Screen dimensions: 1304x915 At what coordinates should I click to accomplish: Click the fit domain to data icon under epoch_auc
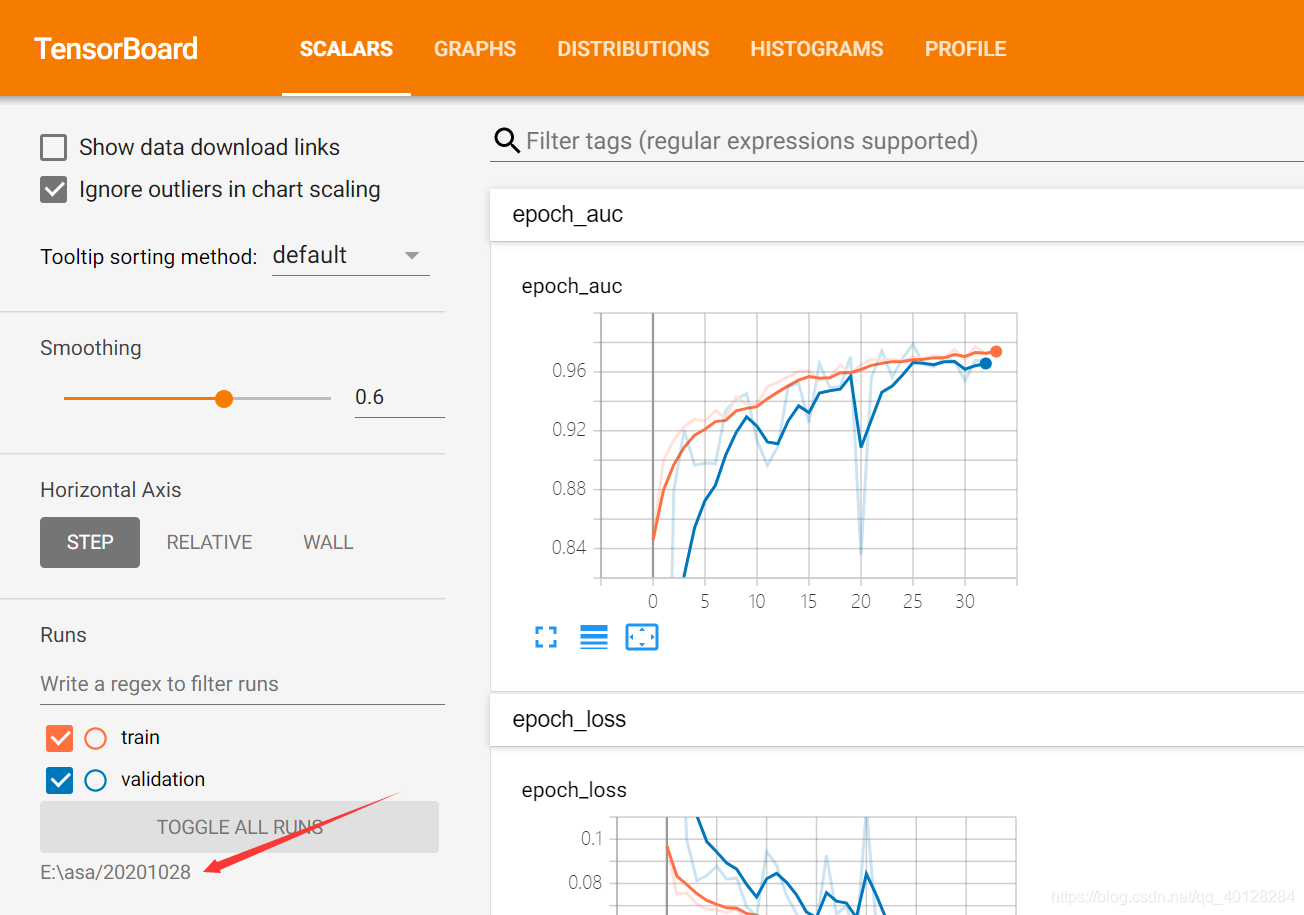tap(642, 637)
